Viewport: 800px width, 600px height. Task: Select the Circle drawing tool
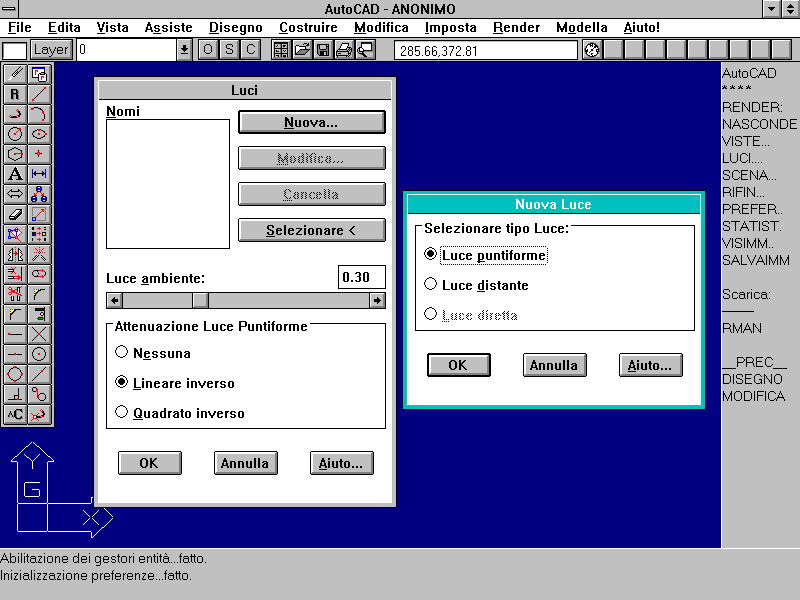[15, 134]
